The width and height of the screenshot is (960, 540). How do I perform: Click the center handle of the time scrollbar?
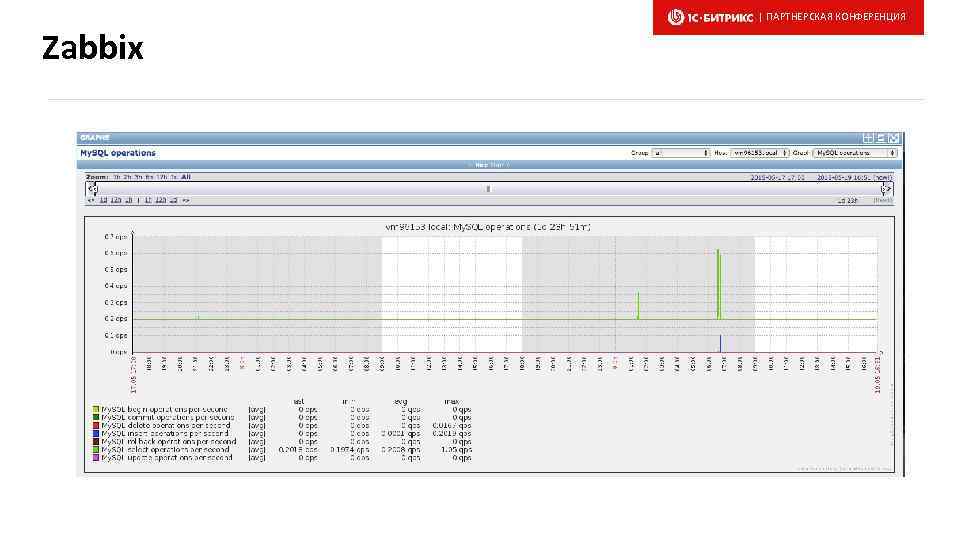coord(488,189)
